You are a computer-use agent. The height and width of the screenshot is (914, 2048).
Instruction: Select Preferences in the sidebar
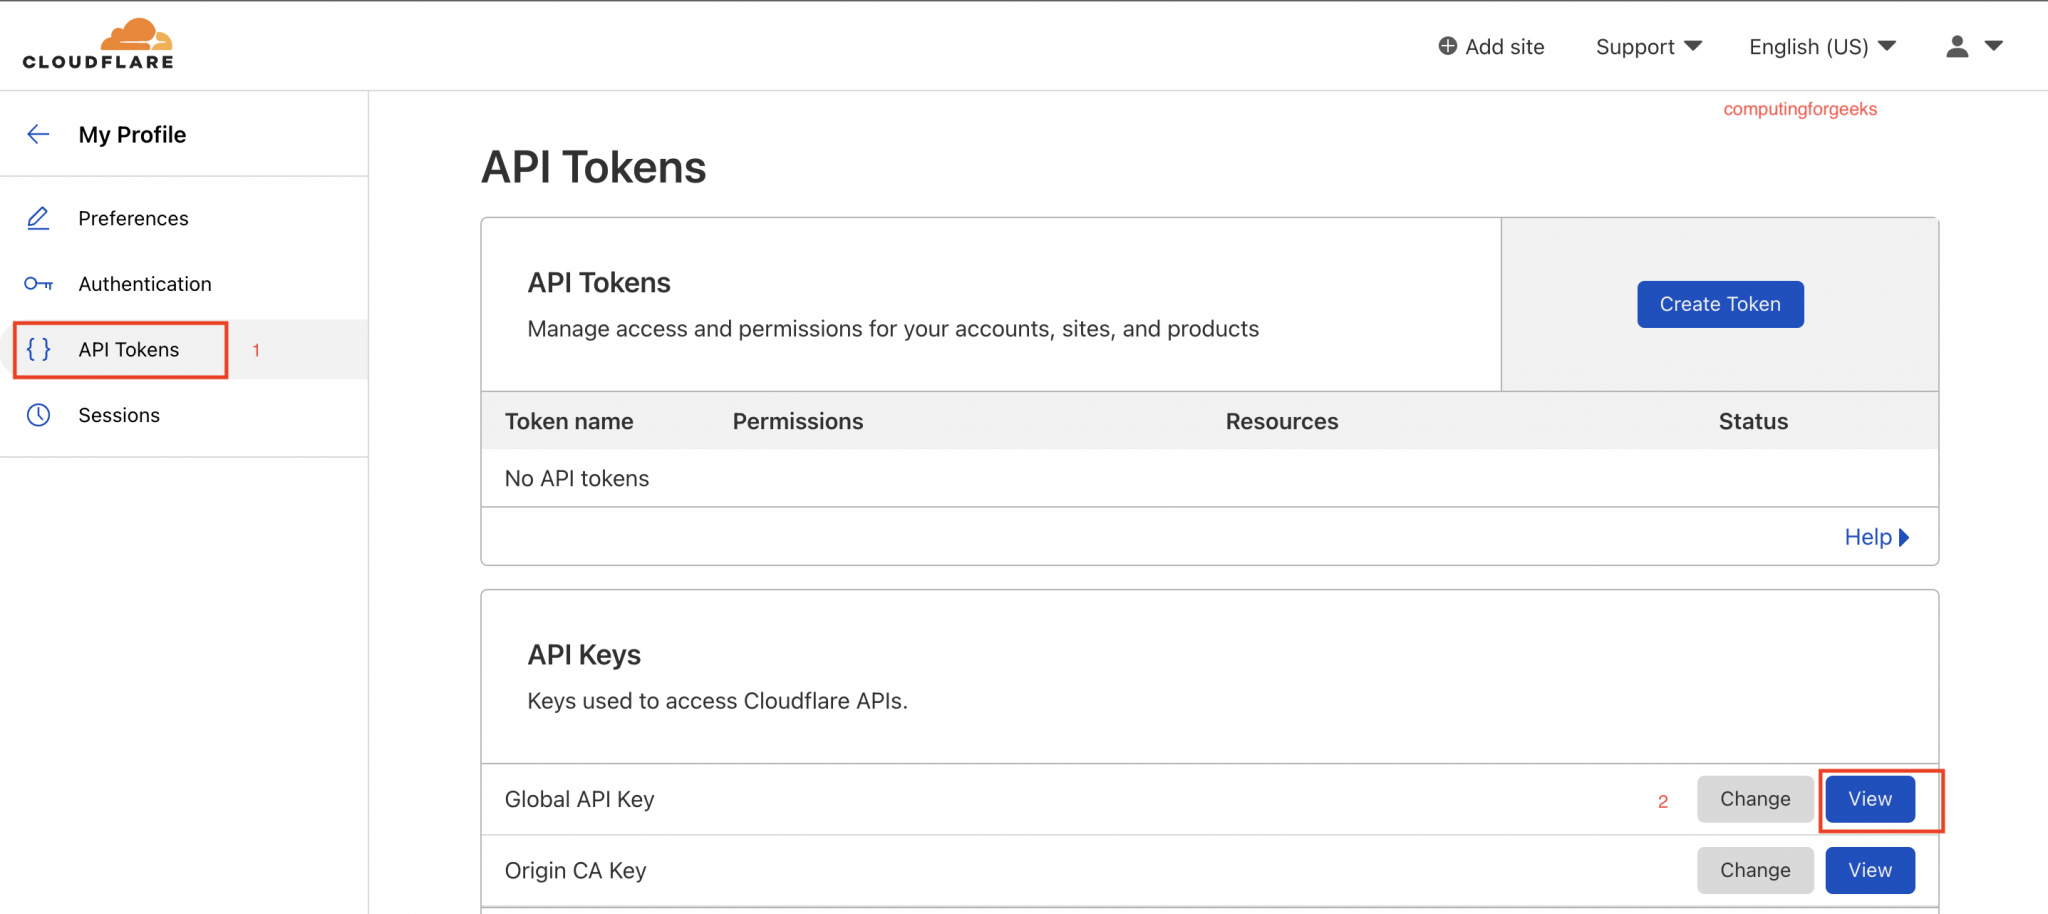click(x=133, y=218)
